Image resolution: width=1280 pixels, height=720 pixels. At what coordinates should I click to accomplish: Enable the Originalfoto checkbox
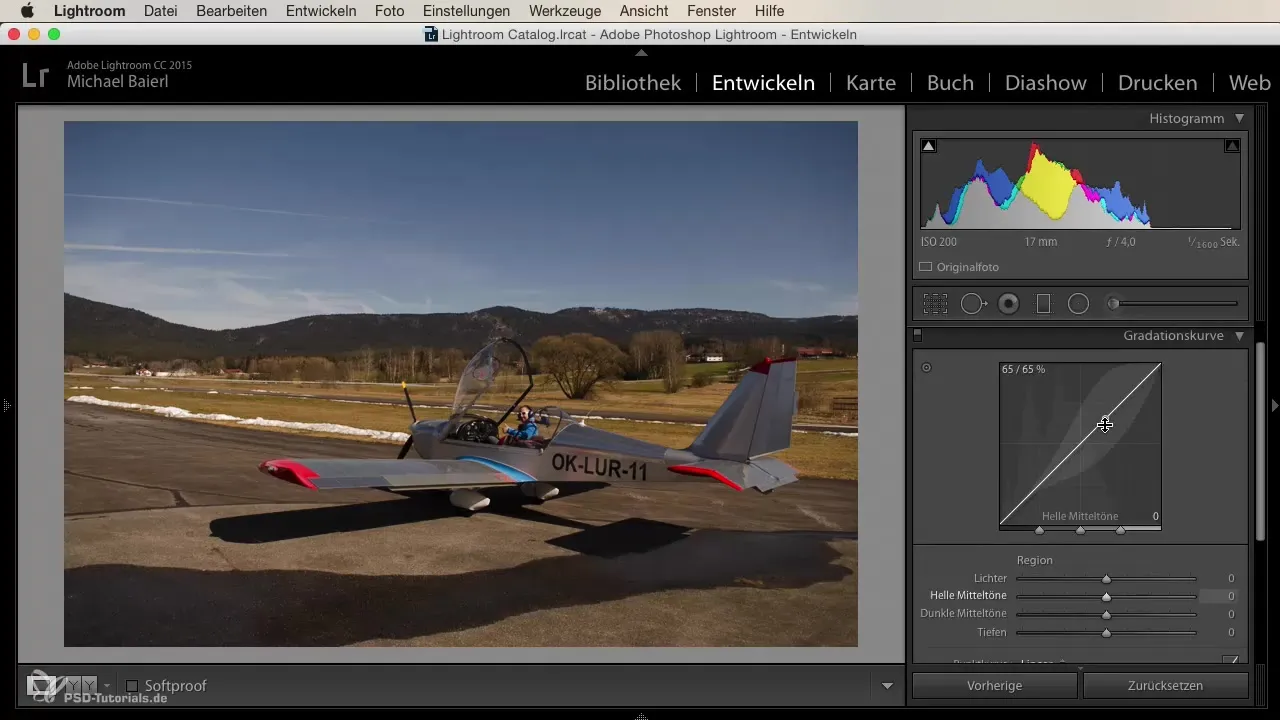[x=926, y=267]
